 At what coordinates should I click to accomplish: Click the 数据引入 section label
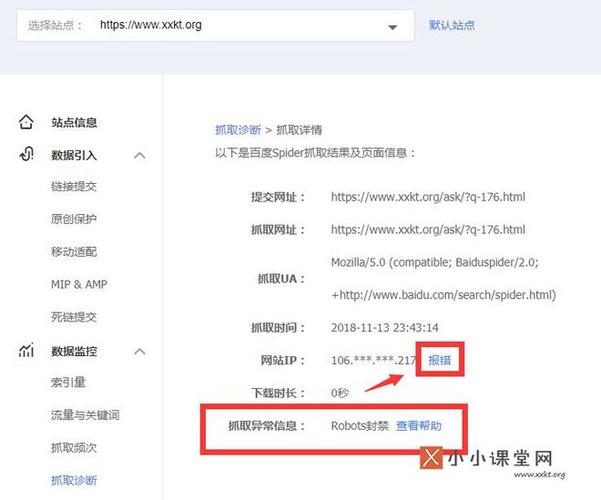[x=74, y=155]
